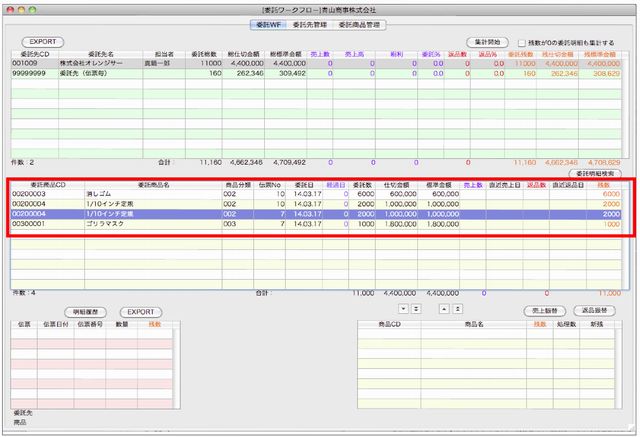The width and height of the screenshot is (640, 437).
Task: Click the 売上振替 button
Action: (x=544, y=311)
